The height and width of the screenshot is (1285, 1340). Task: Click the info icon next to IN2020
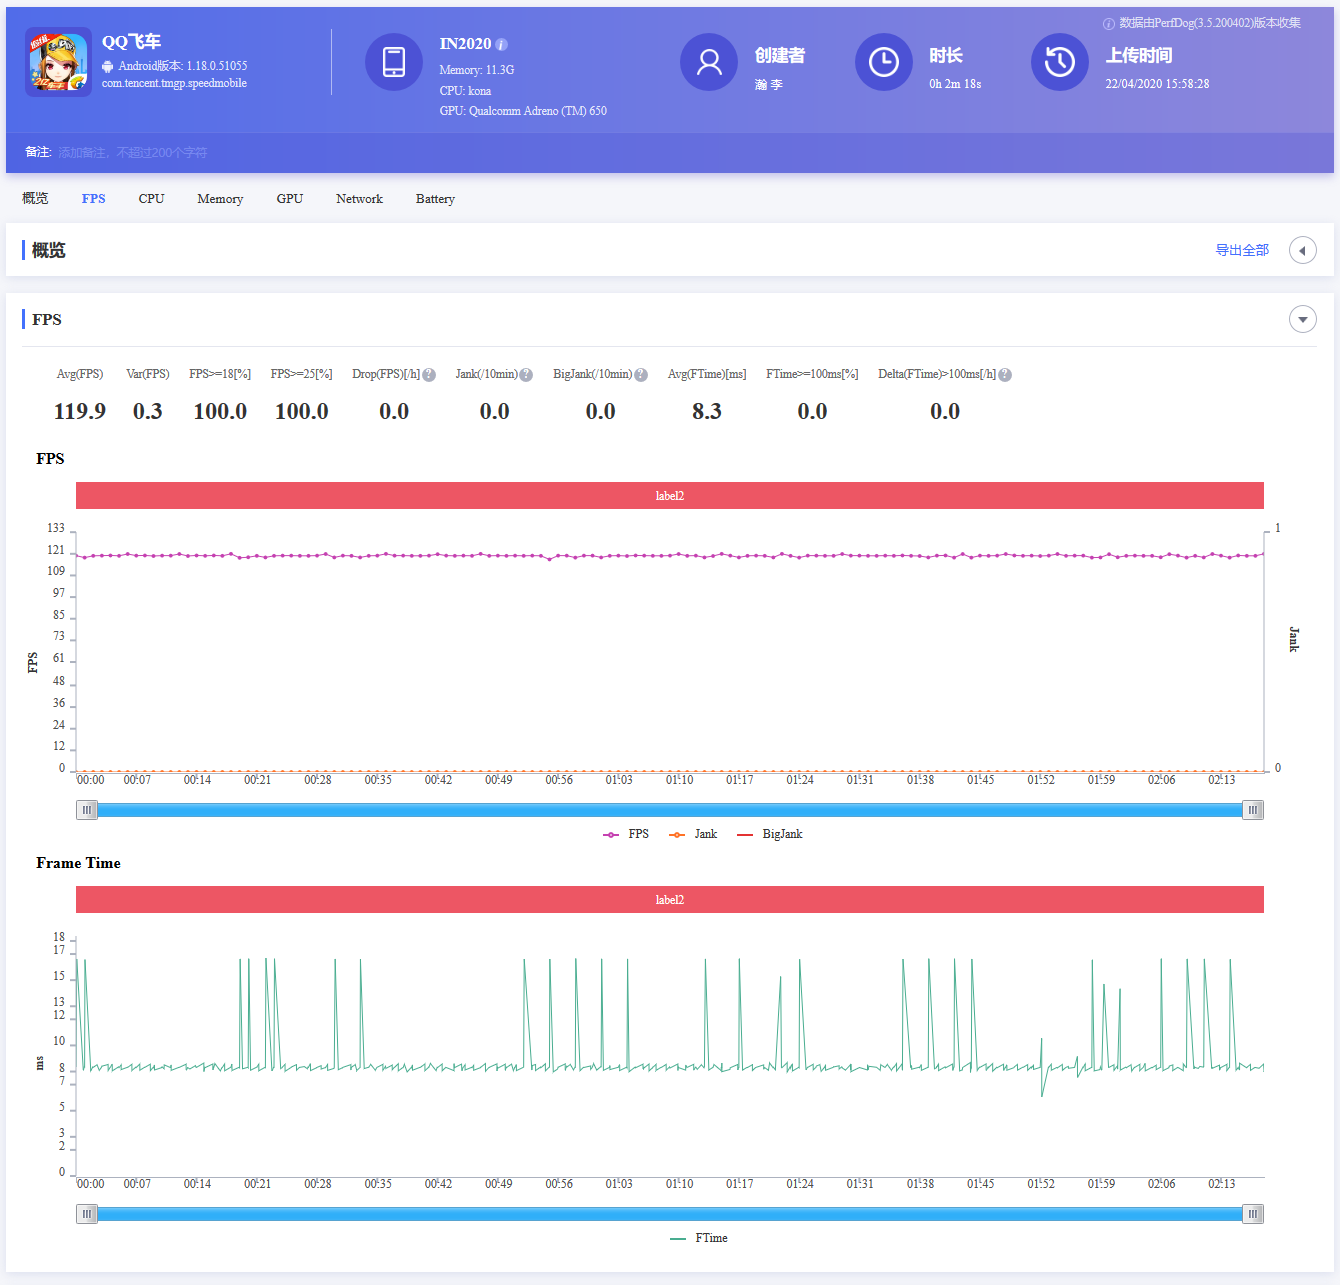502,45
